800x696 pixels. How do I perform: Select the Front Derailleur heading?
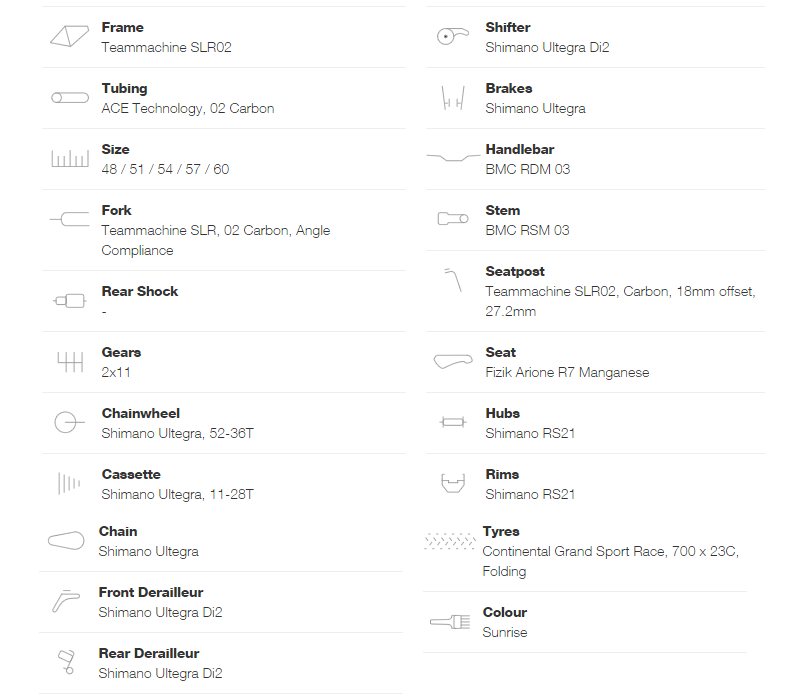point(151,592)
